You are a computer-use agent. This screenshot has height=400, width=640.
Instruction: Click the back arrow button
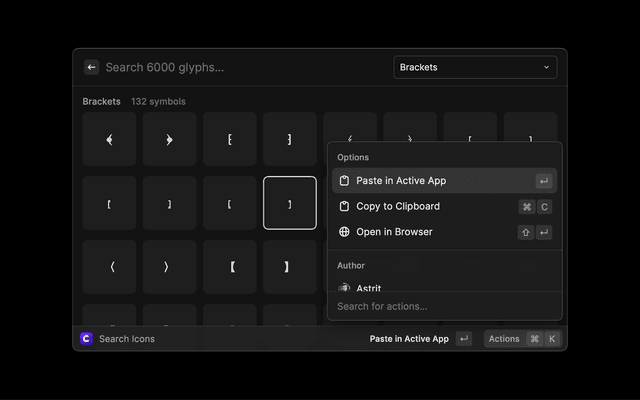tap(91, 67)
